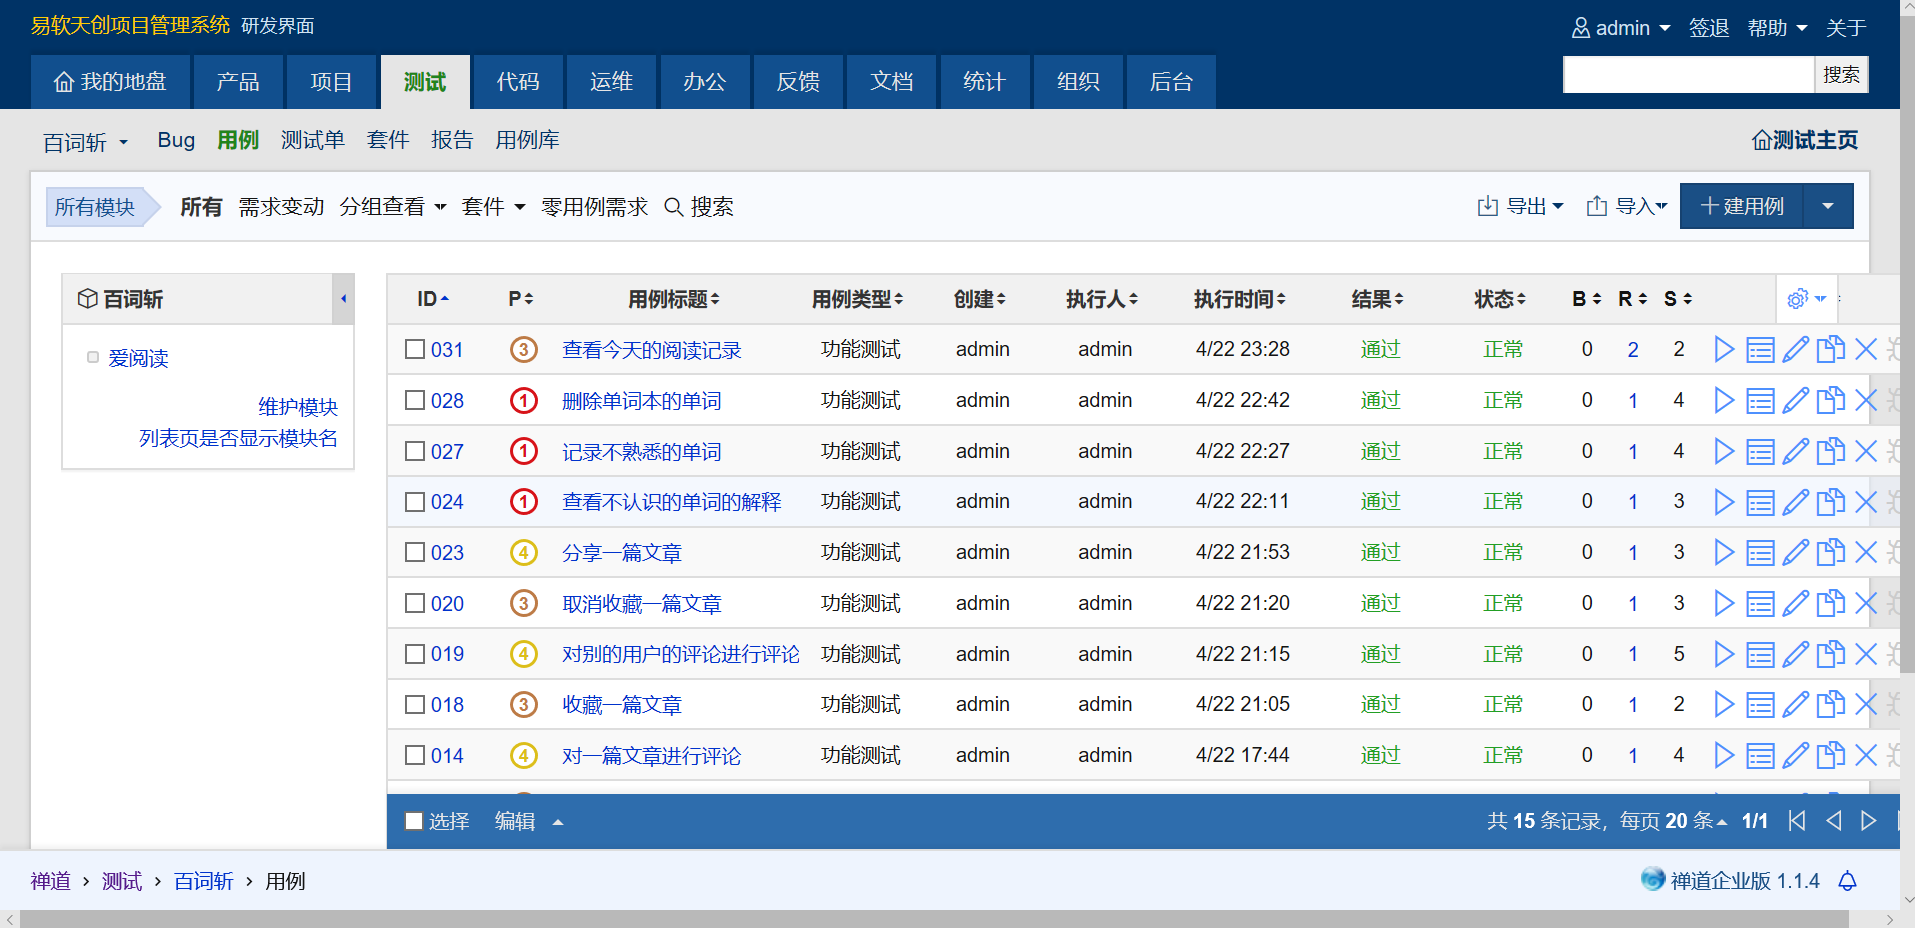Open case link 查看今天的阅读记录

(x=651, y=350)
